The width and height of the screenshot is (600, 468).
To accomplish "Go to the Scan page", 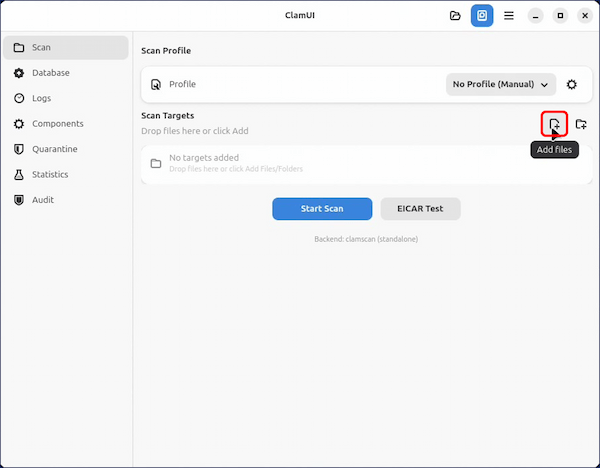I will [x=66, y=47].
